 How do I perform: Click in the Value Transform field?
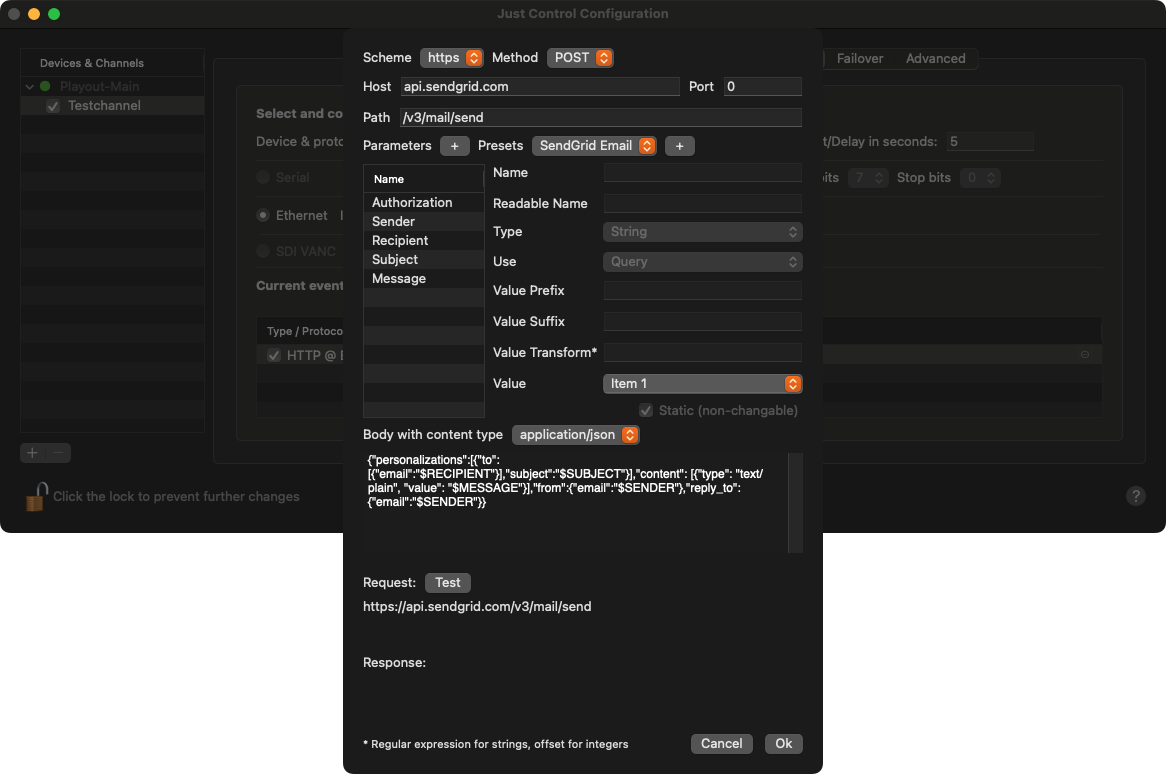pyautogui.click(x=702, y=352)
